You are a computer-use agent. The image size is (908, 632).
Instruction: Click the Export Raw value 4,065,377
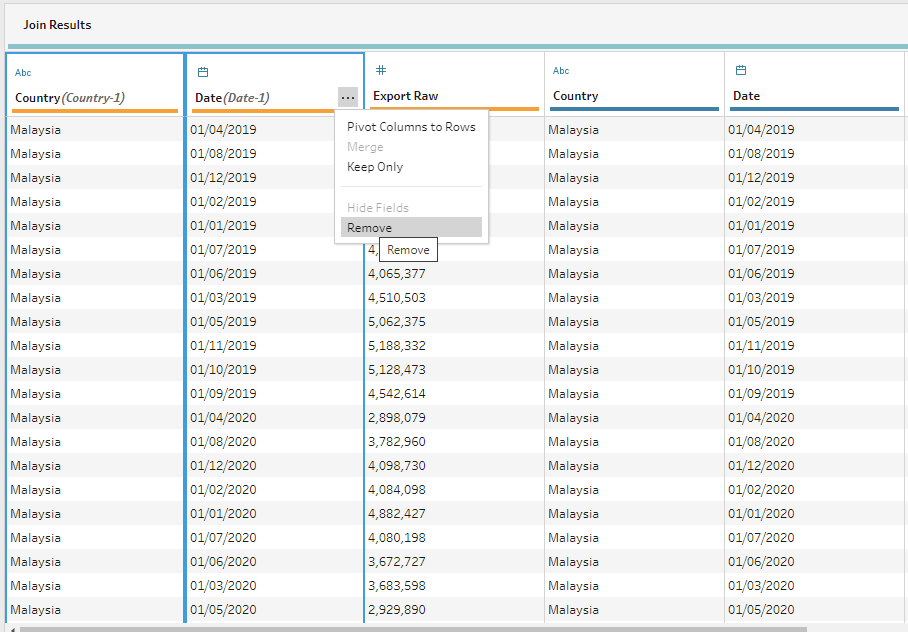(x=397, y=274)
